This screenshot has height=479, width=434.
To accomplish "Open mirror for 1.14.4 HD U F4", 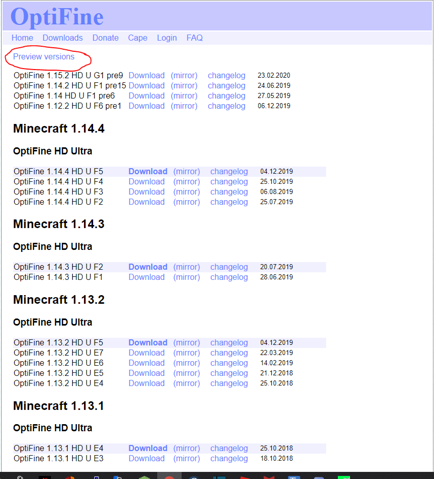I will [187, 182].
